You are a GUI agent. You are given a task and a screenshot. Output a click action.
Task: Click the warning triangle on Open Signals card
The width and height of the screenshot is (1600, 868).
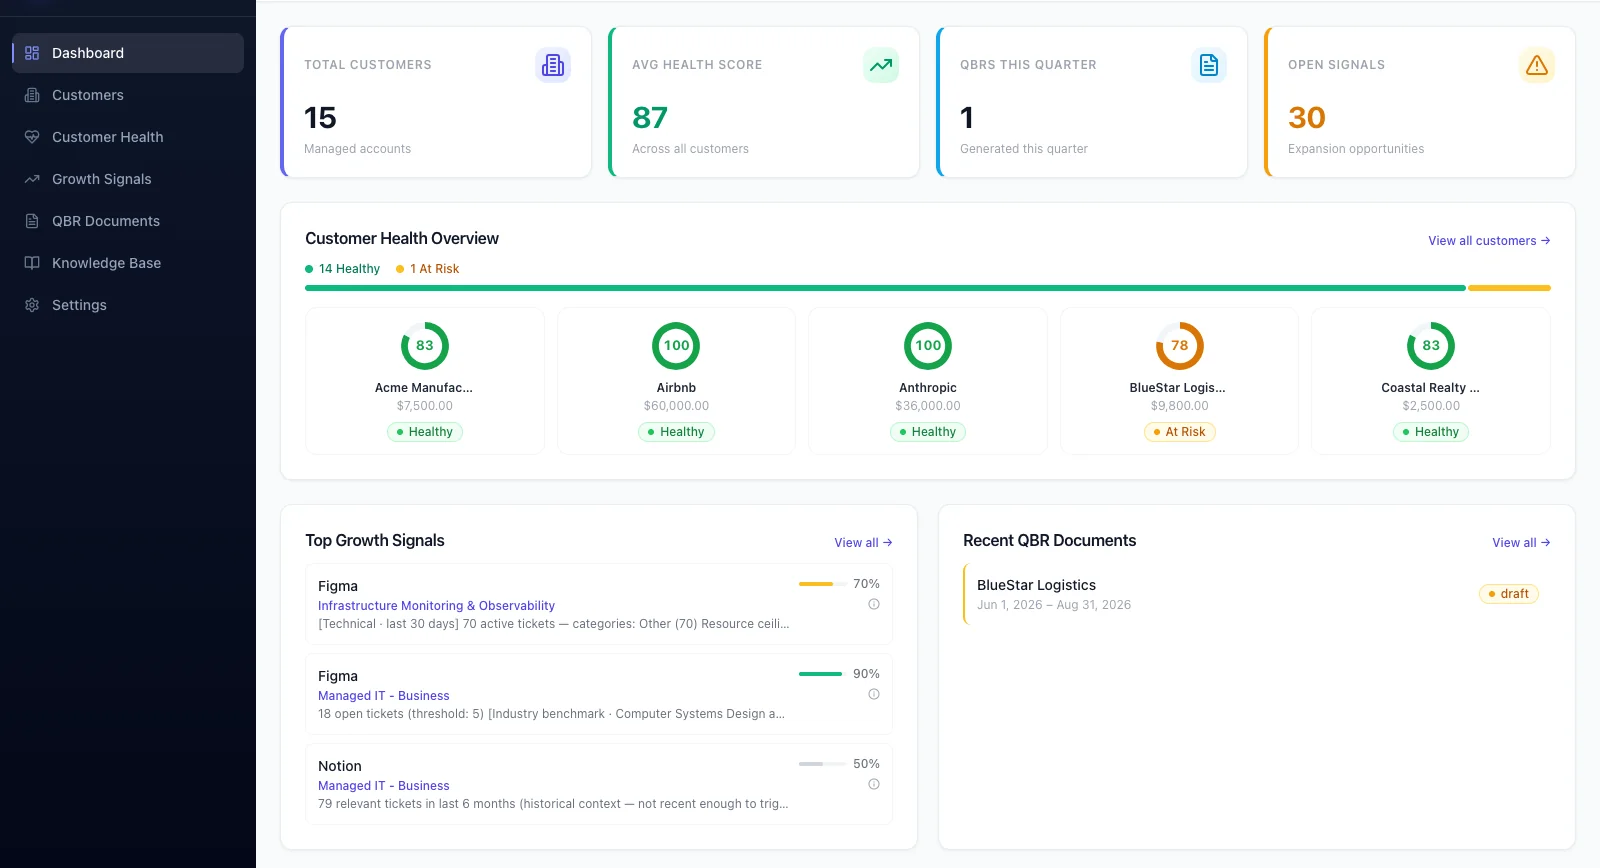pos(1537,65)
